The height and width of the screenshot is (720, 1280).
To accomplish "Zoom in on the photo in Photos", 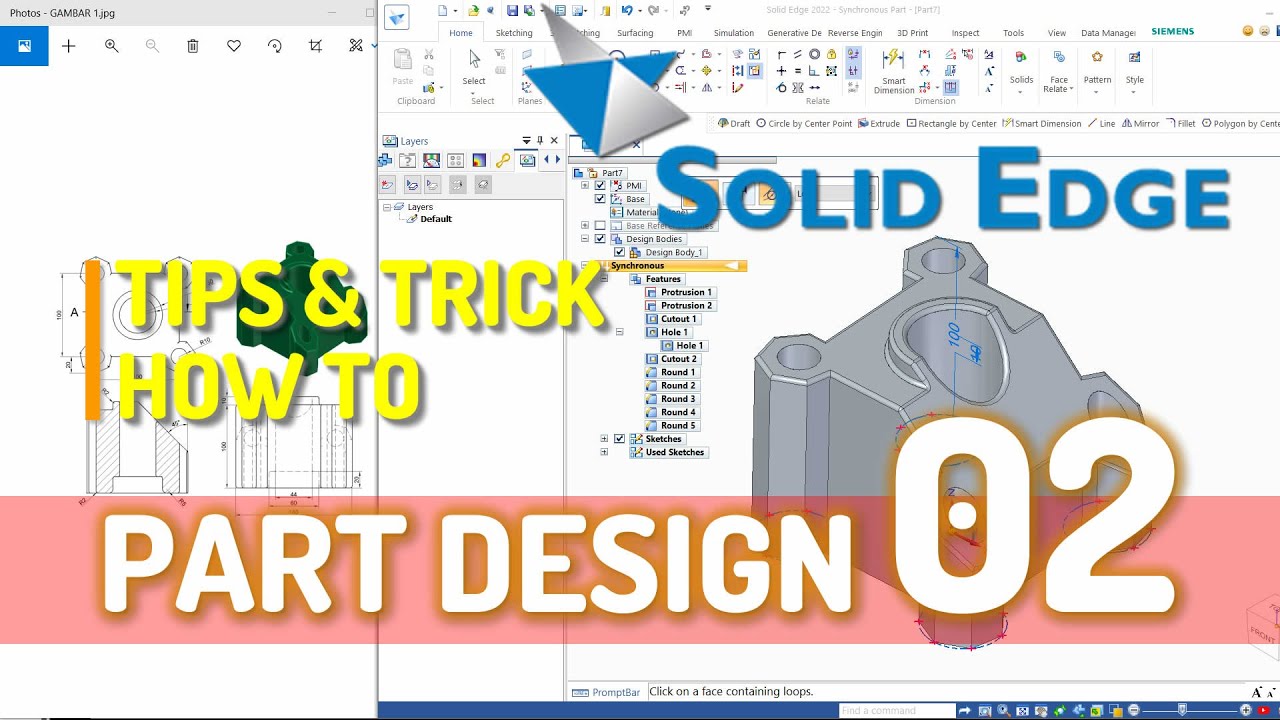I will [111, 46].
